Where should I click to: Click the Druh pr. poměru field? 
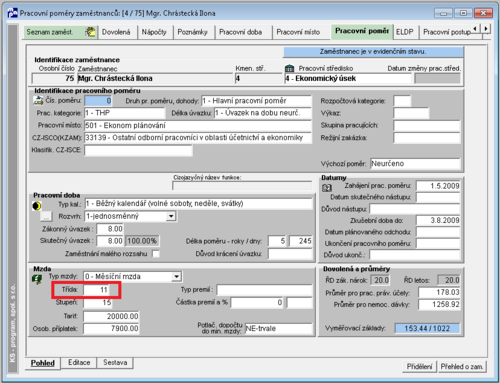256,101
